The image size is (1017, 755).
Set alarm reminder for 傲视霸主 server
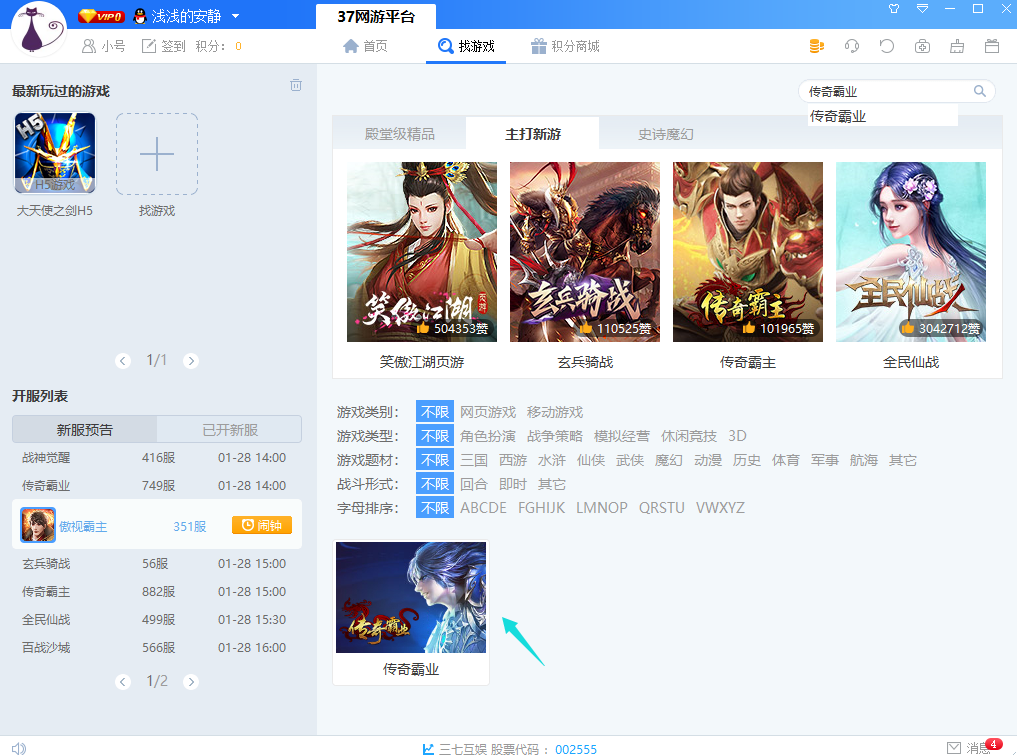coord(261,525)
